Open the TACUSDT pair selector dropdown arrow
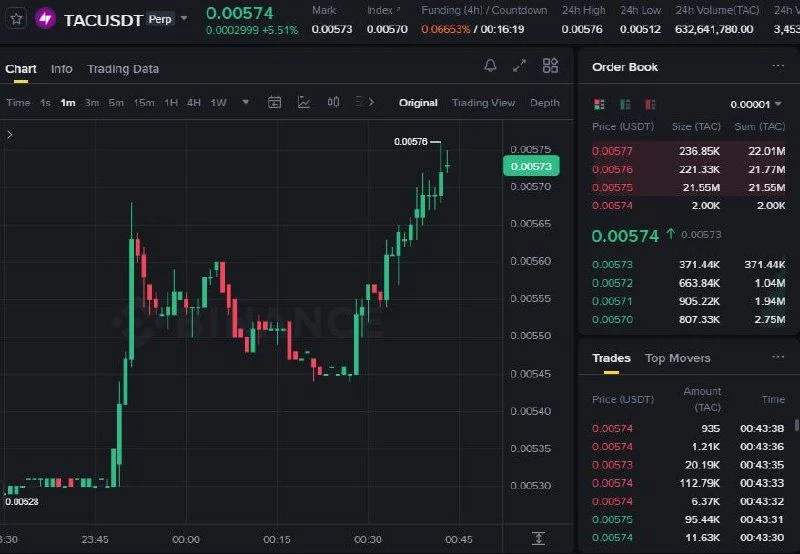The image size is (800, 554). coord(184,19)
